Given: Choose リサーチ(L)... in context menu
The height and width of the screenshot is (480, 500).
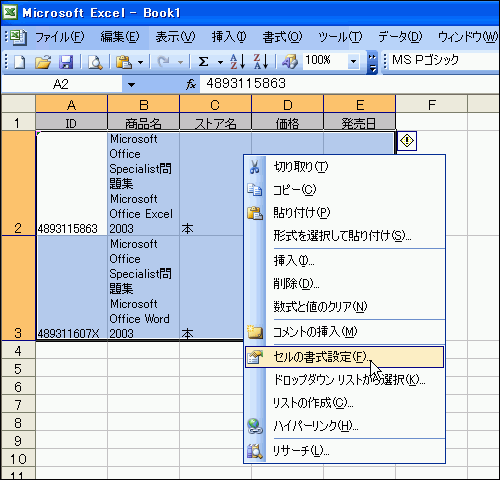Looking at the screenshot, I should click(345, 451).
